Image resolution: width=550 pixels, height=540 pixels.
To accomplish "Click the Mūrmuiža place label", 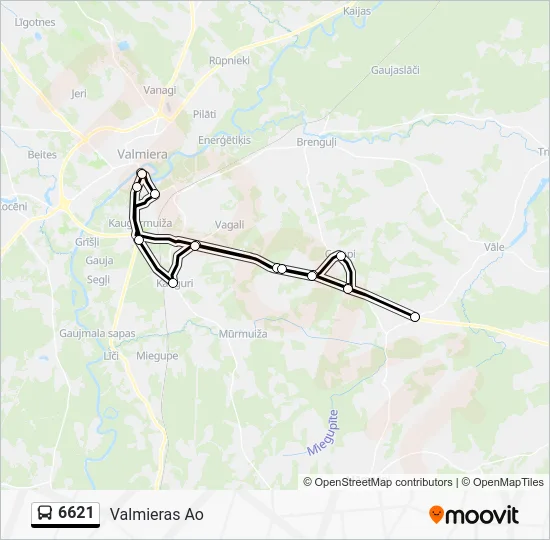I will click(x=243, y=334).
